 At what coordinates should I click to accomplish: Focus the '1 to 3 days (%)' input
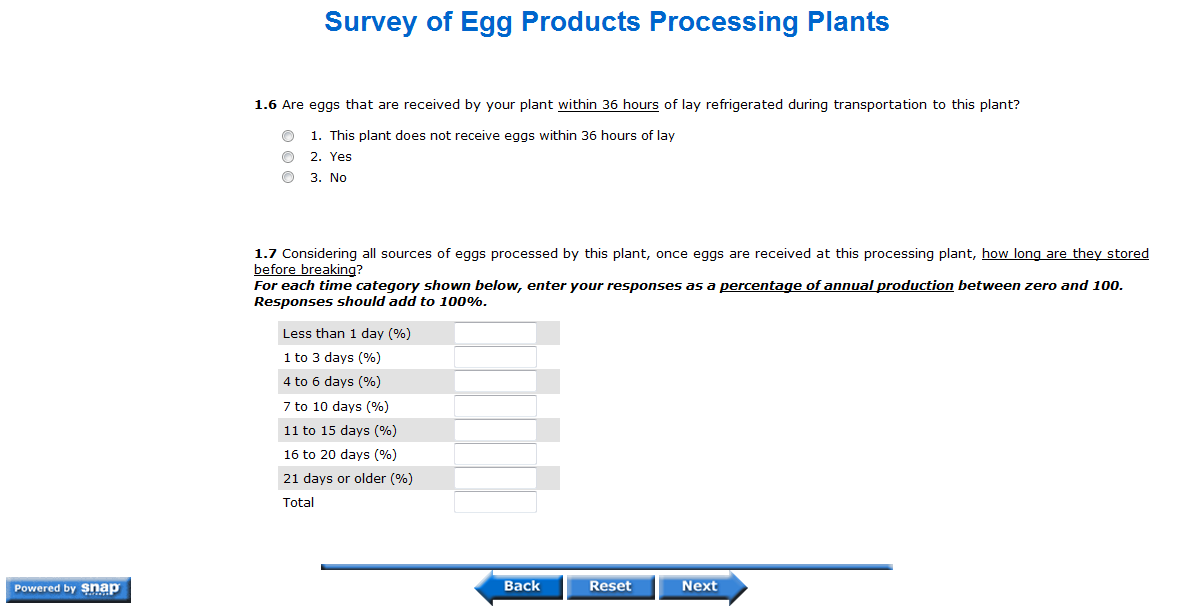pyautogui.click(x=495, y=357)
